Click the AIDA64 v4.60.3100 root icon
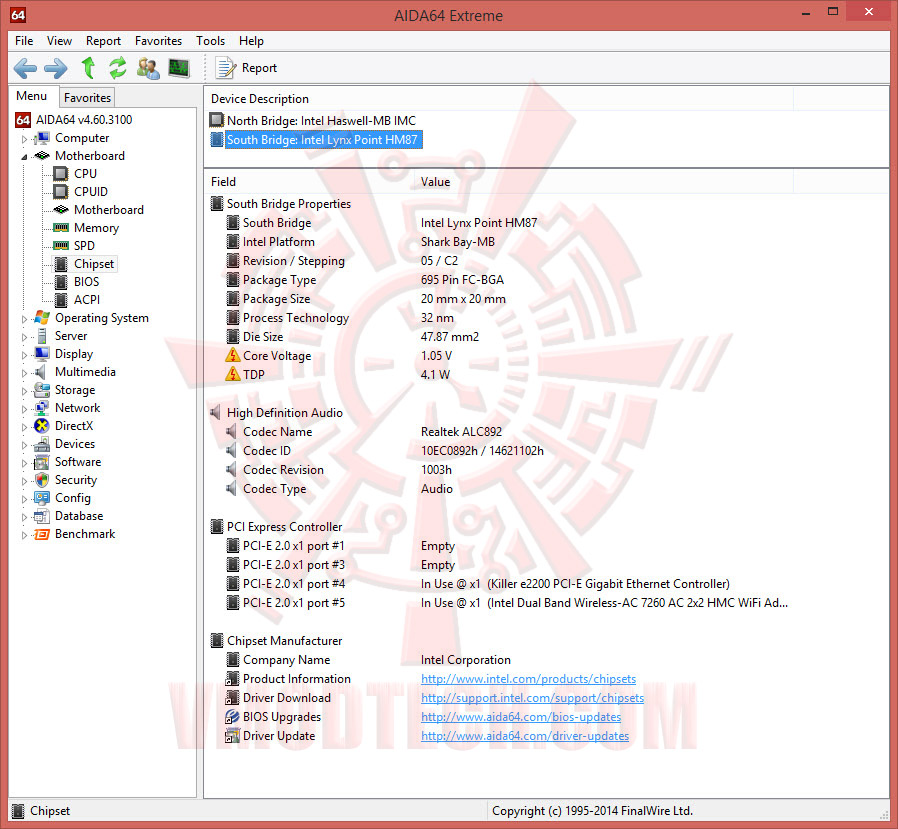Viewport: 898px width, 829px height. point(23,120)
